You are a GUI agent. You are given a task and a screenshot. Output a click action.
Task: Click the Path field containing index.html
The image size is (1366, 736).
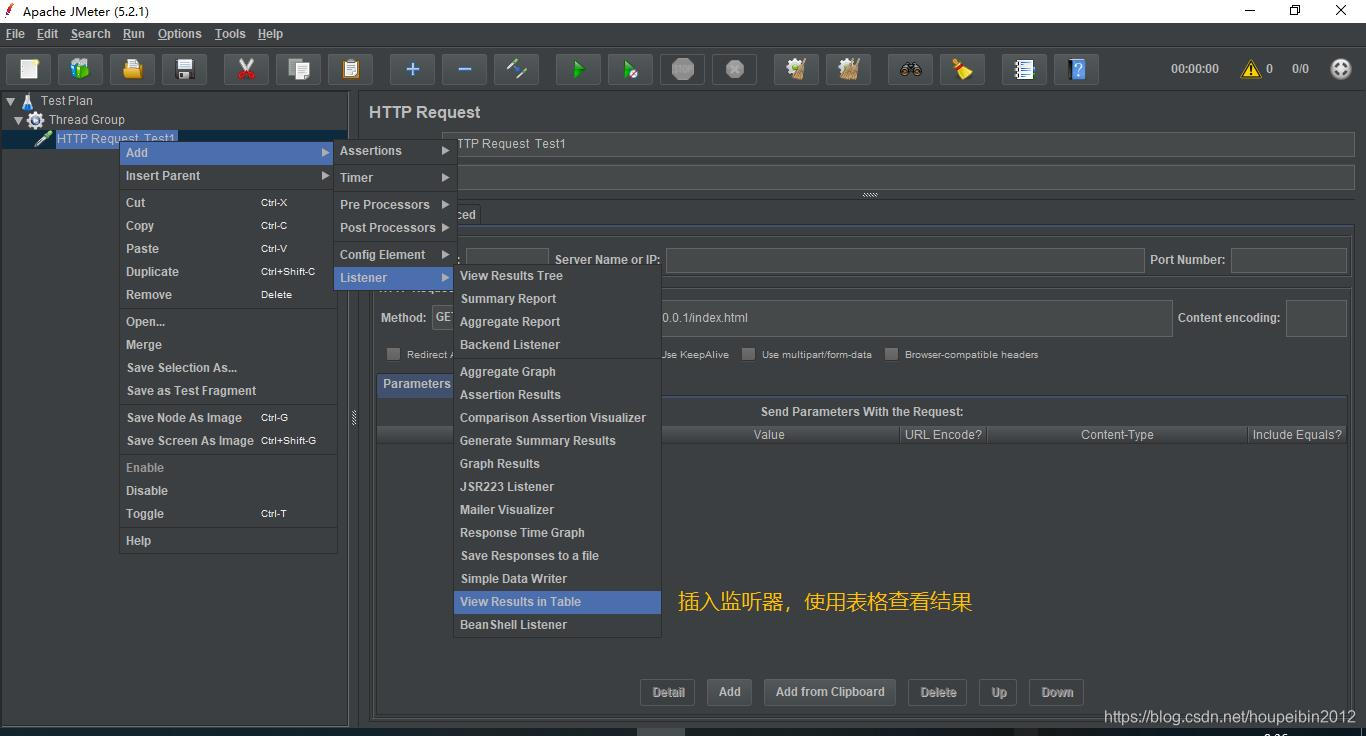click(x=915, y=318)
